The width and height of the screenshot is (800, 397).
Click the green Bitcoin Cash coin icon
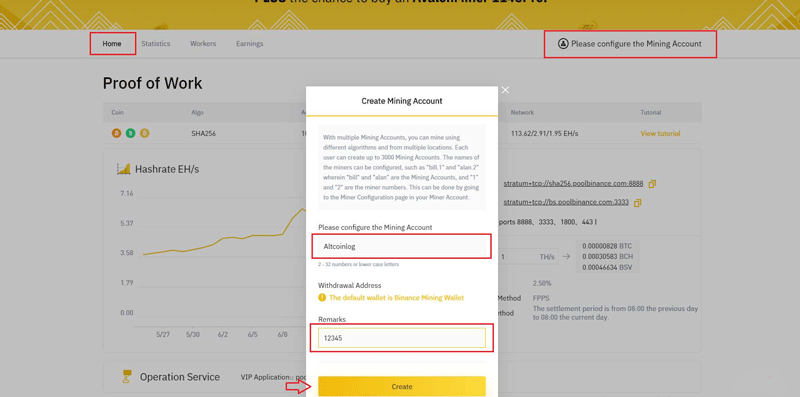131,133
